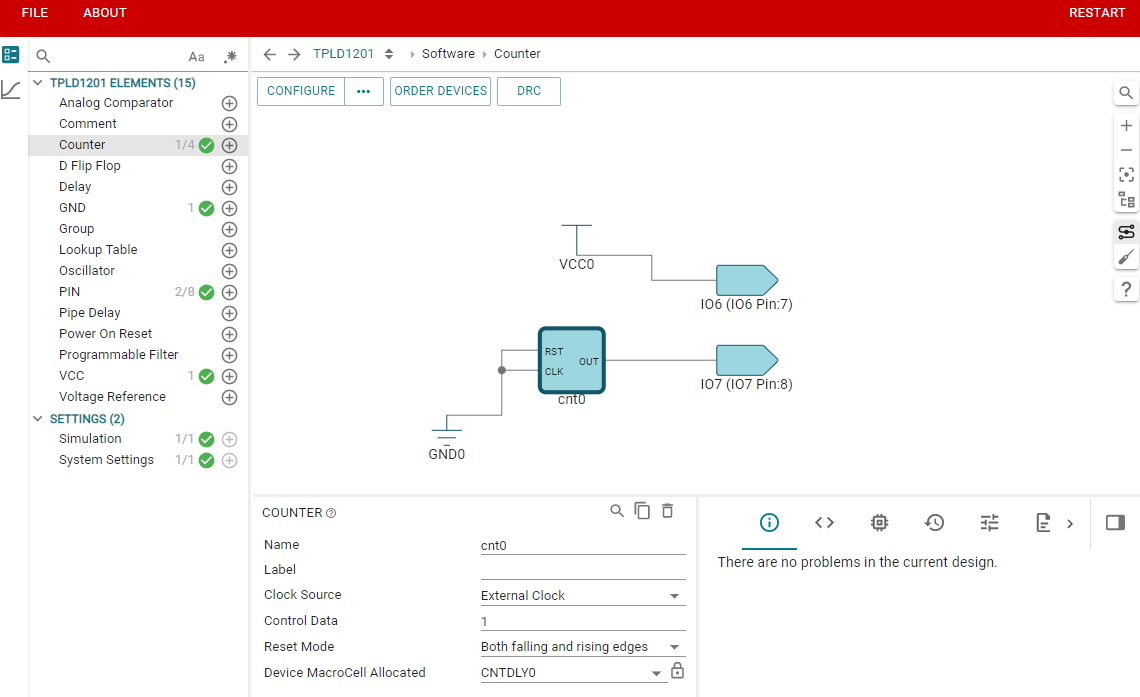The height and width of the screenshot is (697, 1140).
Task: Open the FILE menu
Action: [x=35, y=13]
